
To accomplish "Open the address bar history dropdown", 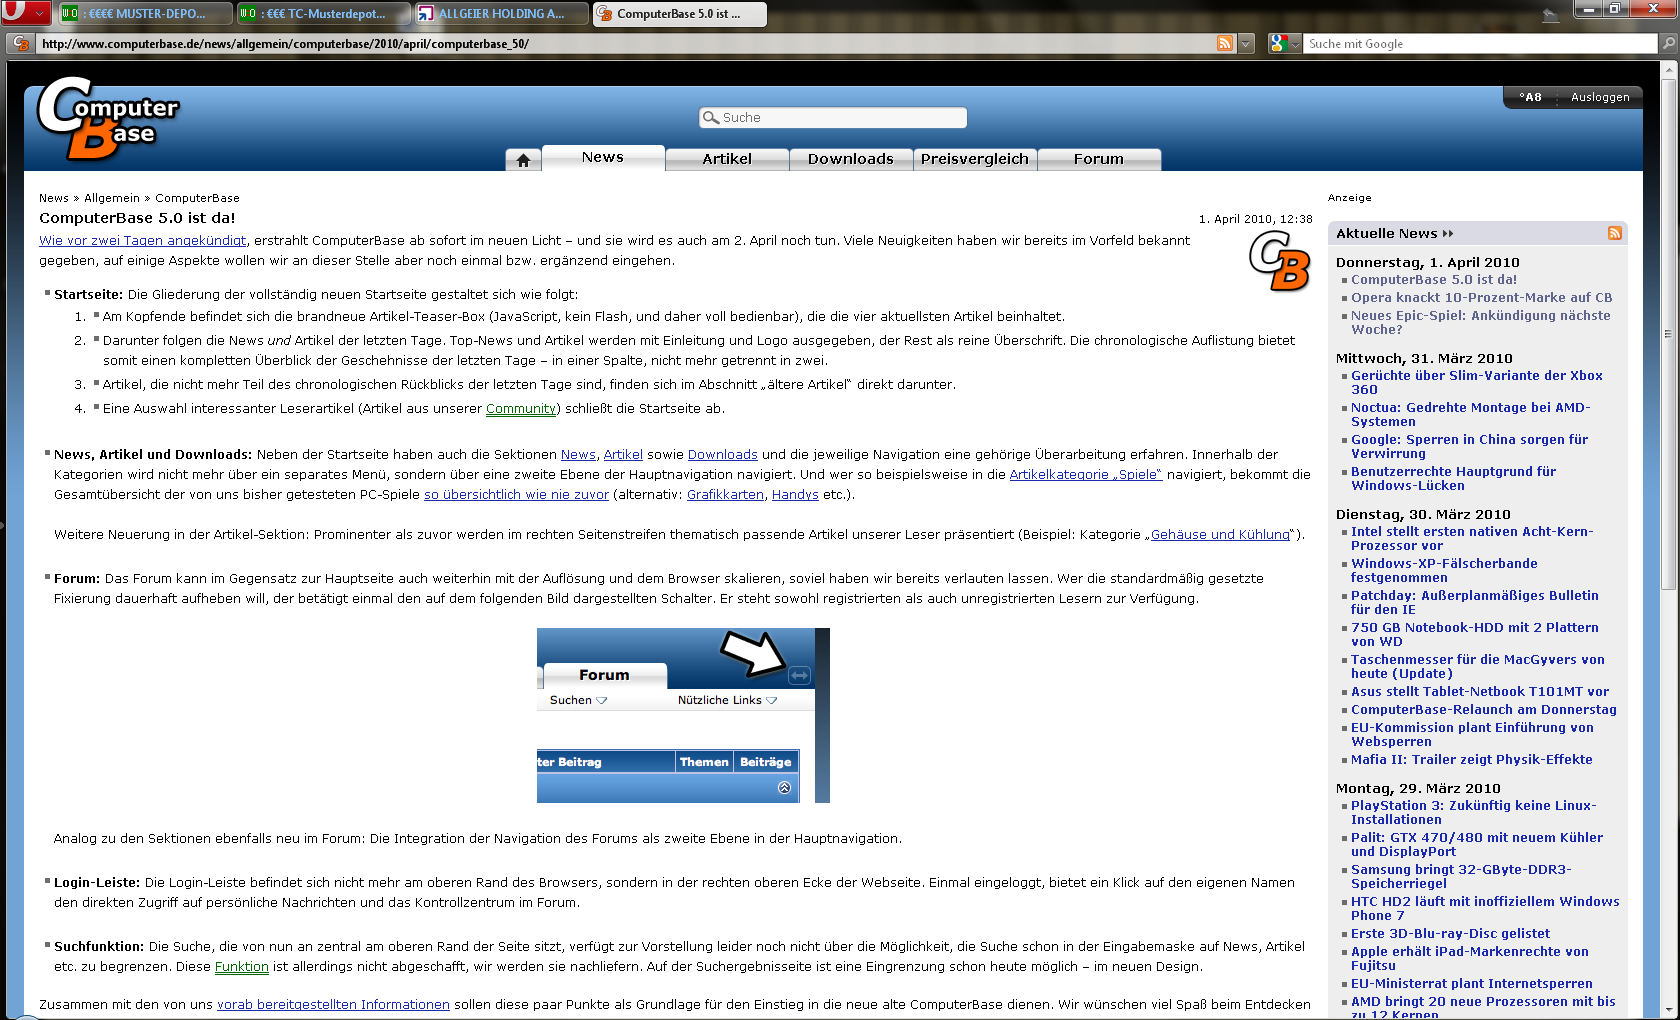I will click(1246, 43).
